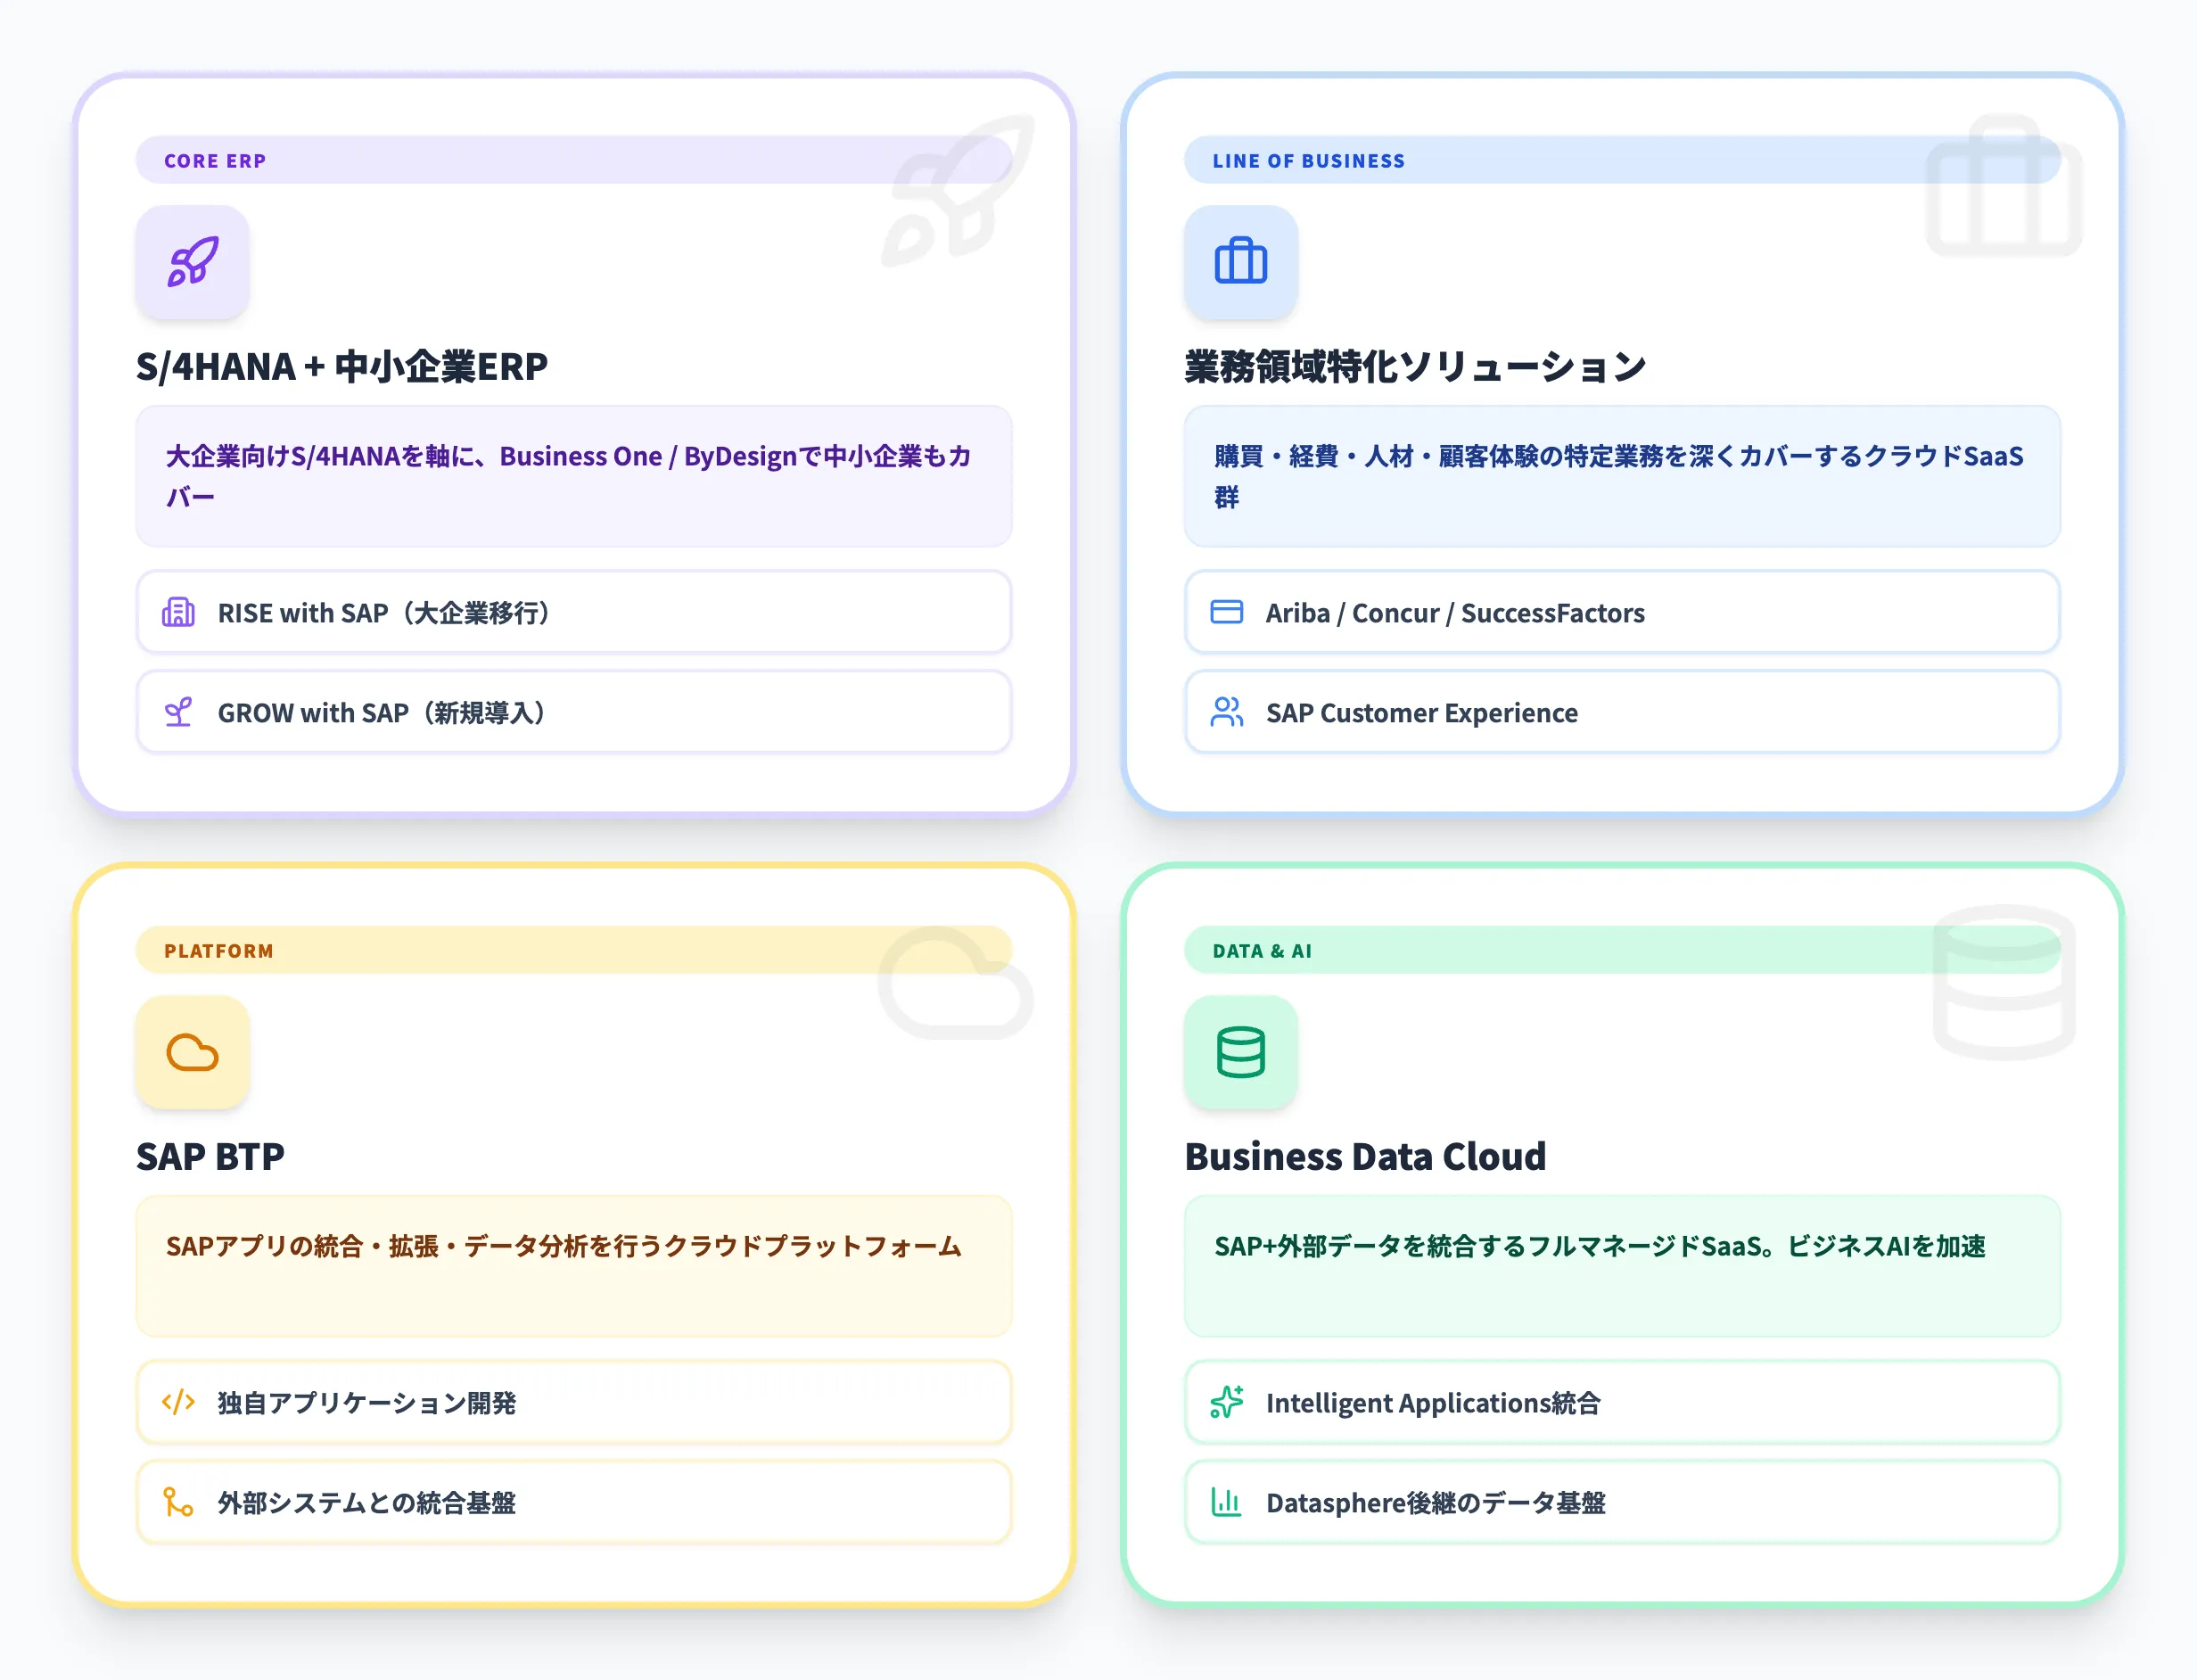Click the CORE ERP category label
The image size is (2197, 1680).
click(215, 160)
